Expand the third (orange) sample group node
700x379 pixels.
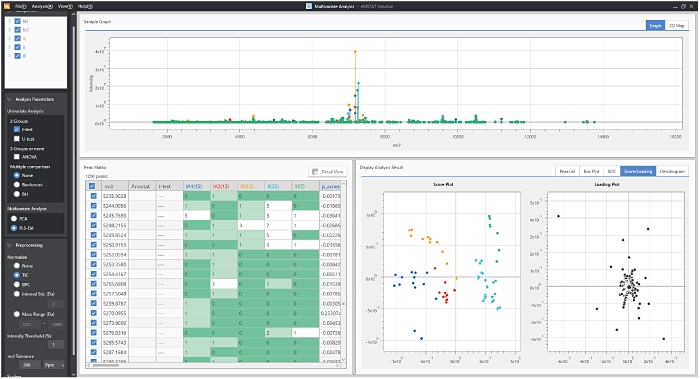click(x=9, y=38)
